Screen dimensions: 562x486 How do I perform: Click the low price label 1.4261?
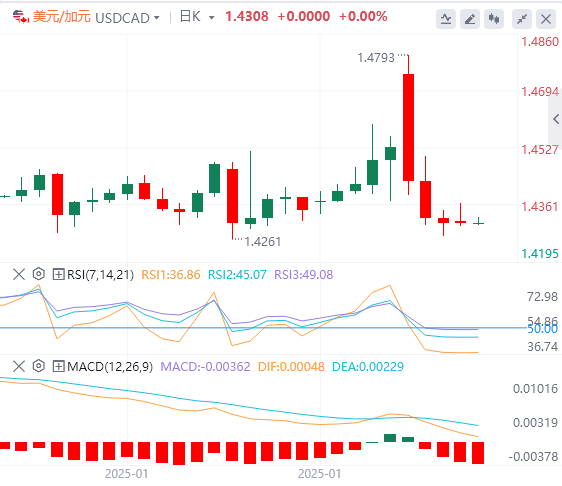263,242
